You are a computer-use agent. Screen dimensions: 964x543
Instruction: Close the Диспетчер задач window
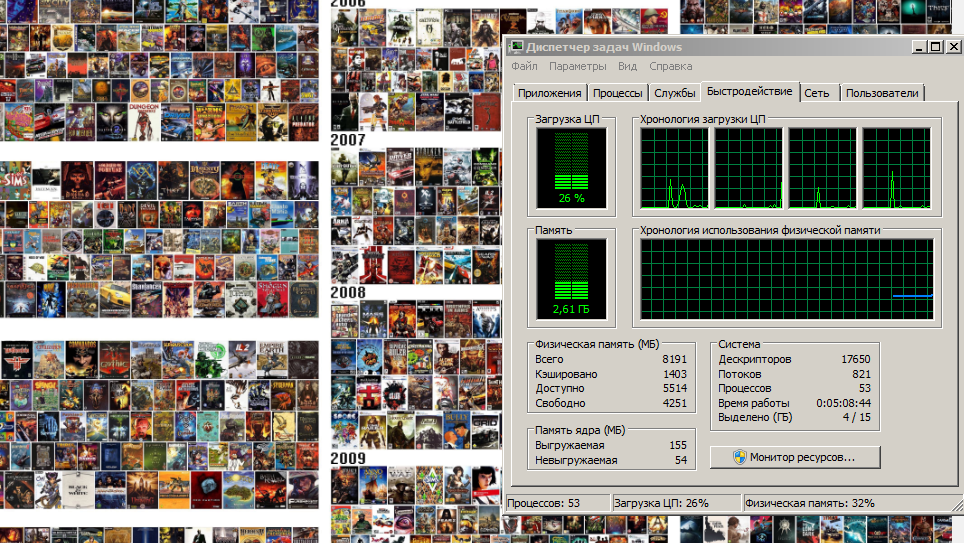tap(954, 47)
